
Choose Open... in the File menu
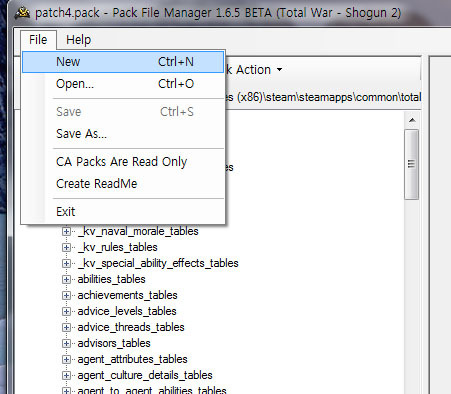click(123, 84)
